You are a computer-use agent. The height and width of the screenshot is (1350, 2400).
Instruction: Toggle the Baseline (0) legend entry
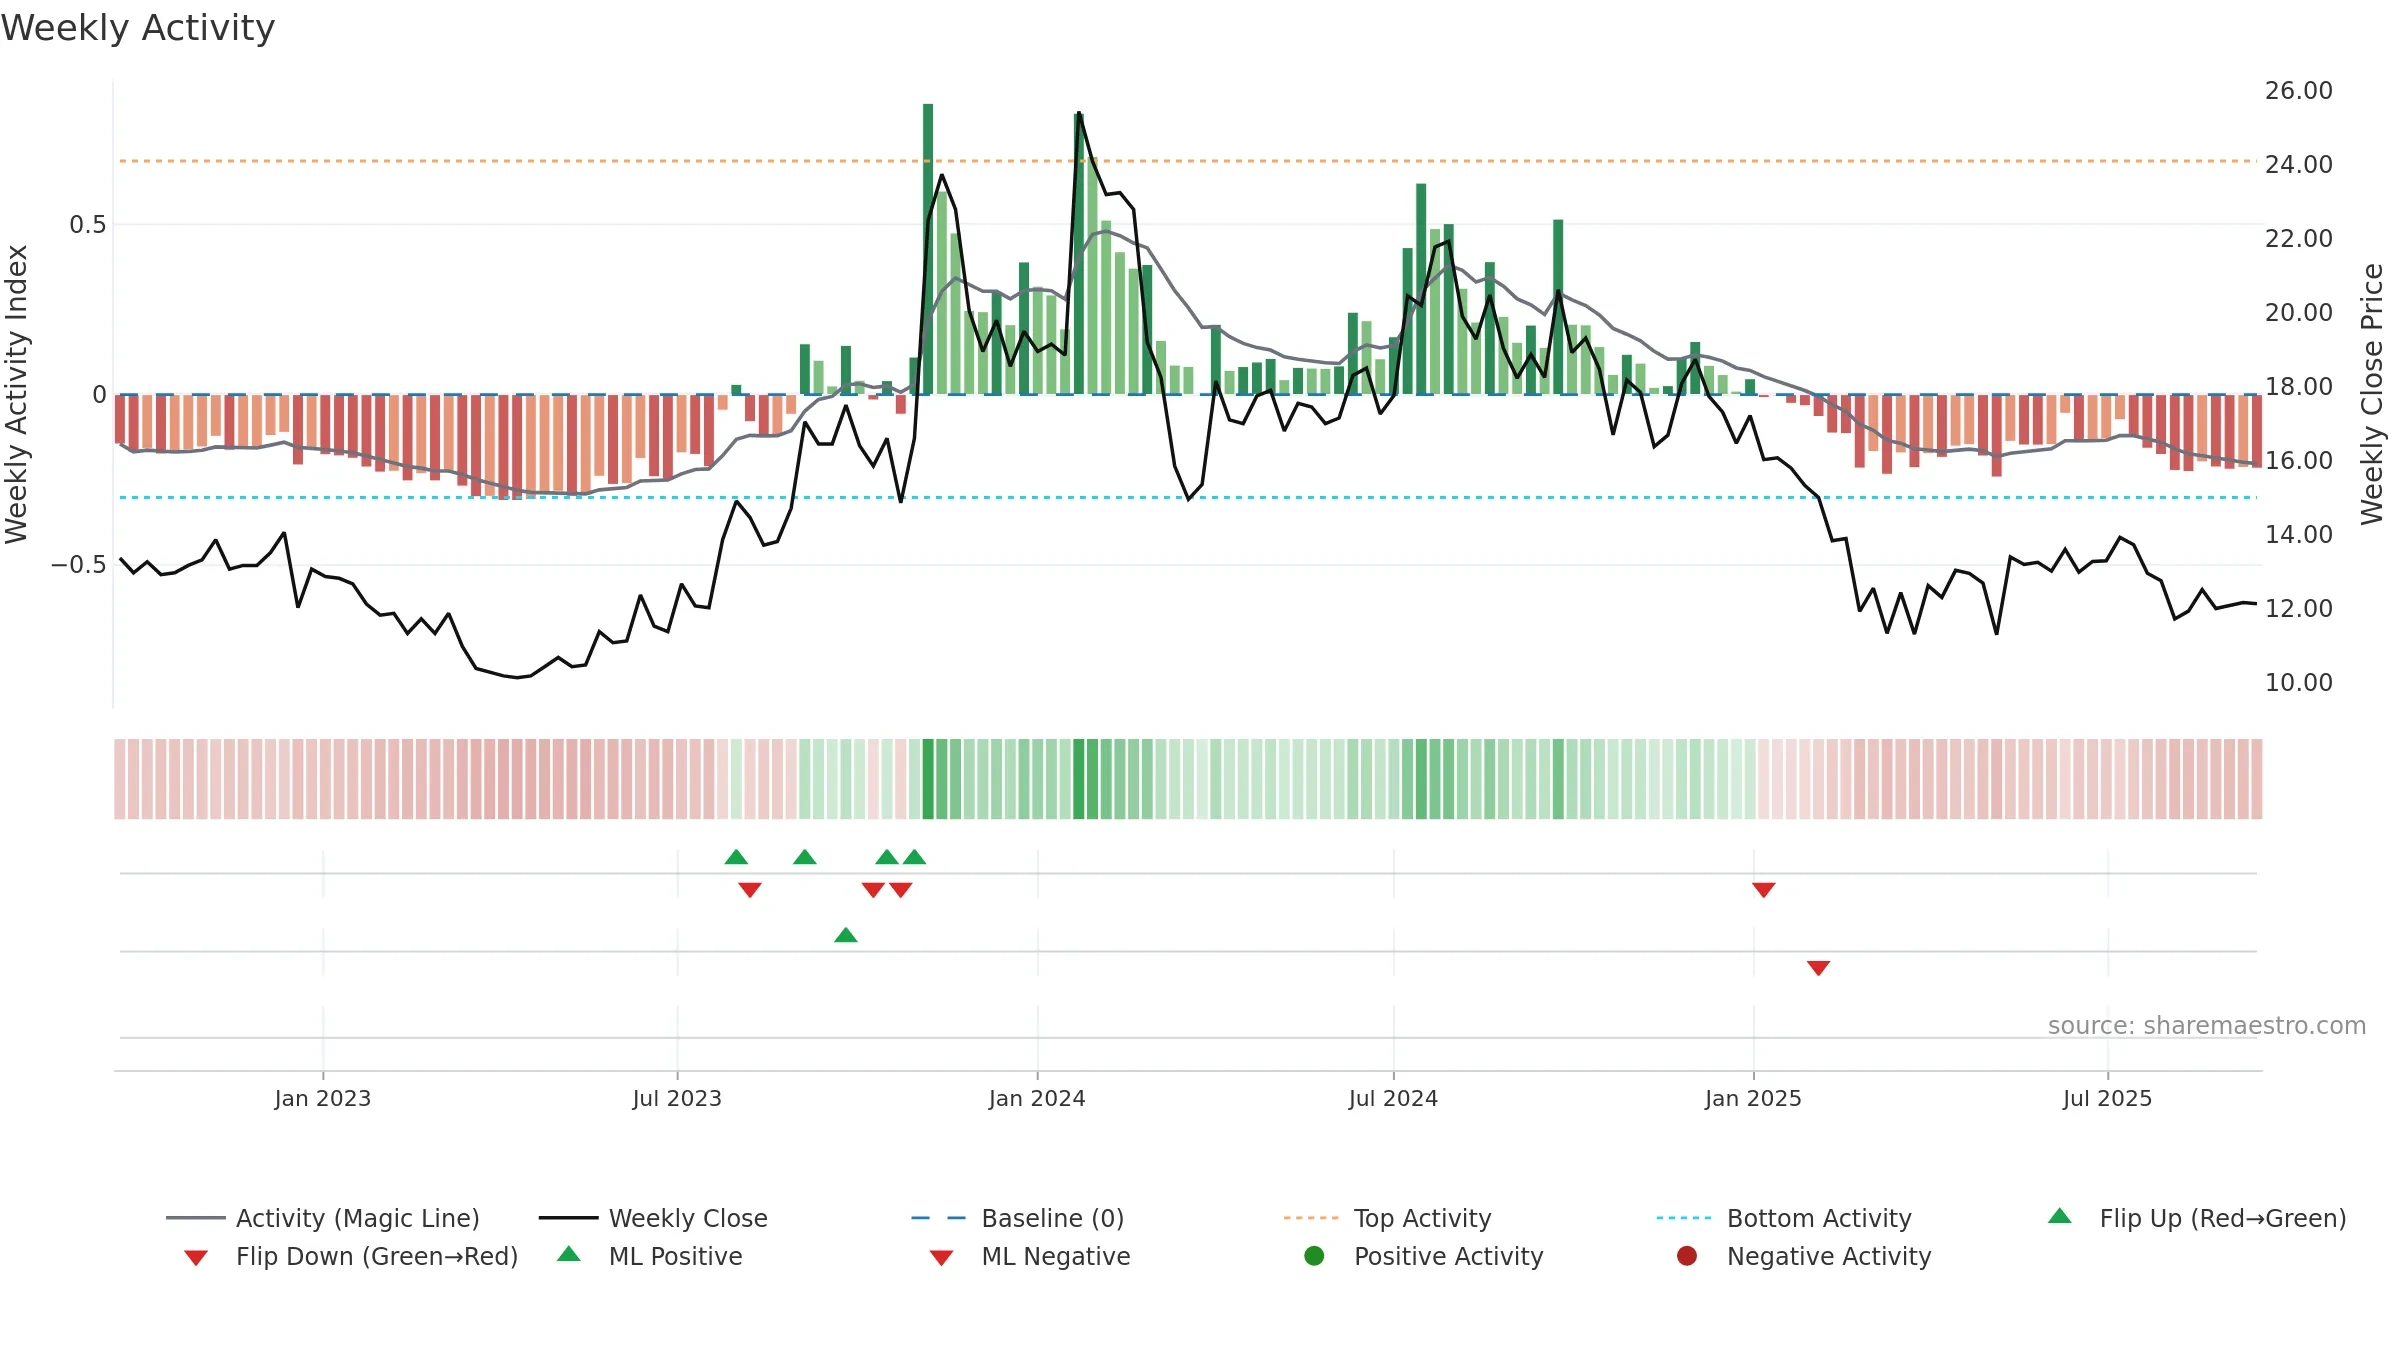(x=1018, y=1218)
